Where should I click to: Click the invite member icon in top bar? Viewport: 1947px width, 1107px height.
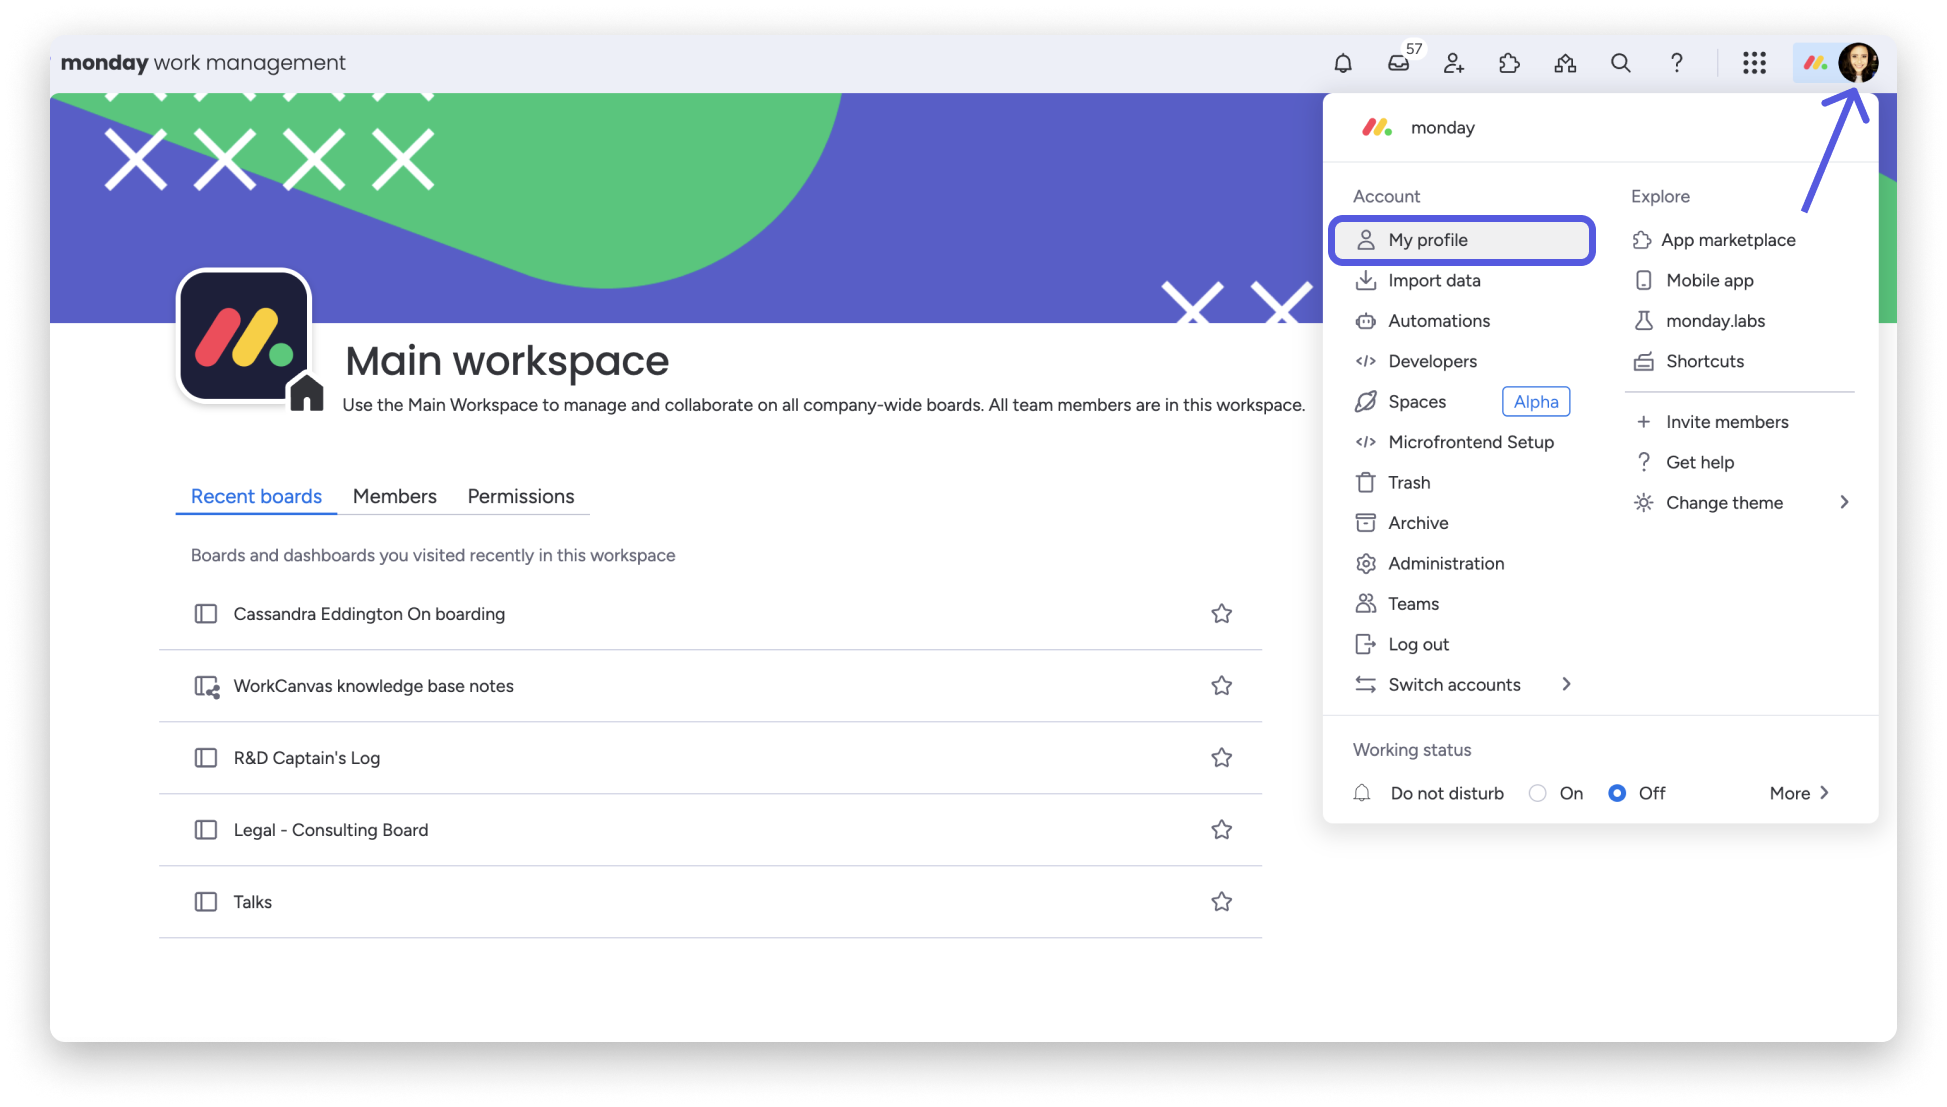click(1454, 63)
